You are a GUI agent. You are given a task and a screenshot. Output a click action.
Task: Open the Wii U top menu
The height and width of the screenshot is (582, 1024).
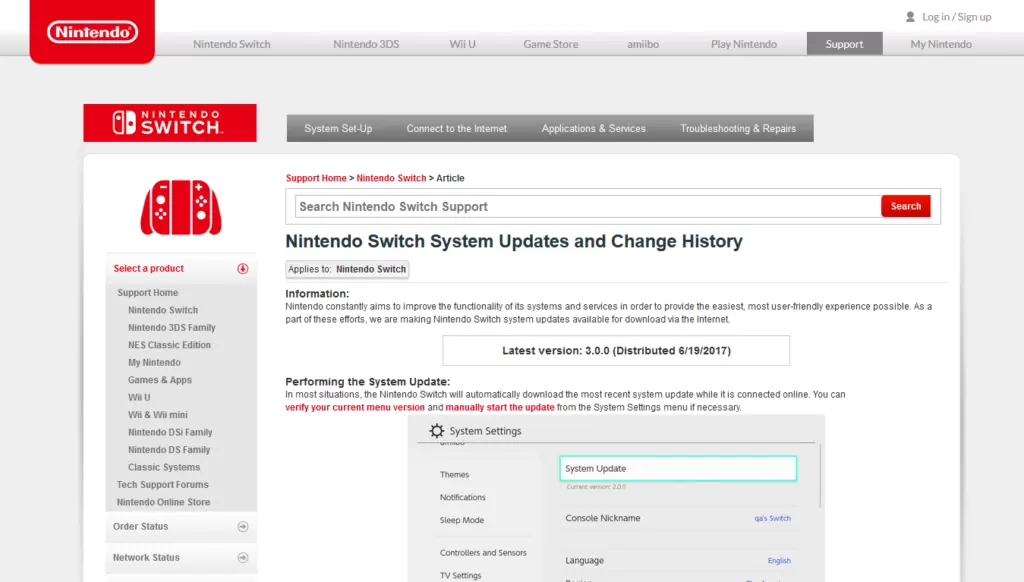click(462, 44)
